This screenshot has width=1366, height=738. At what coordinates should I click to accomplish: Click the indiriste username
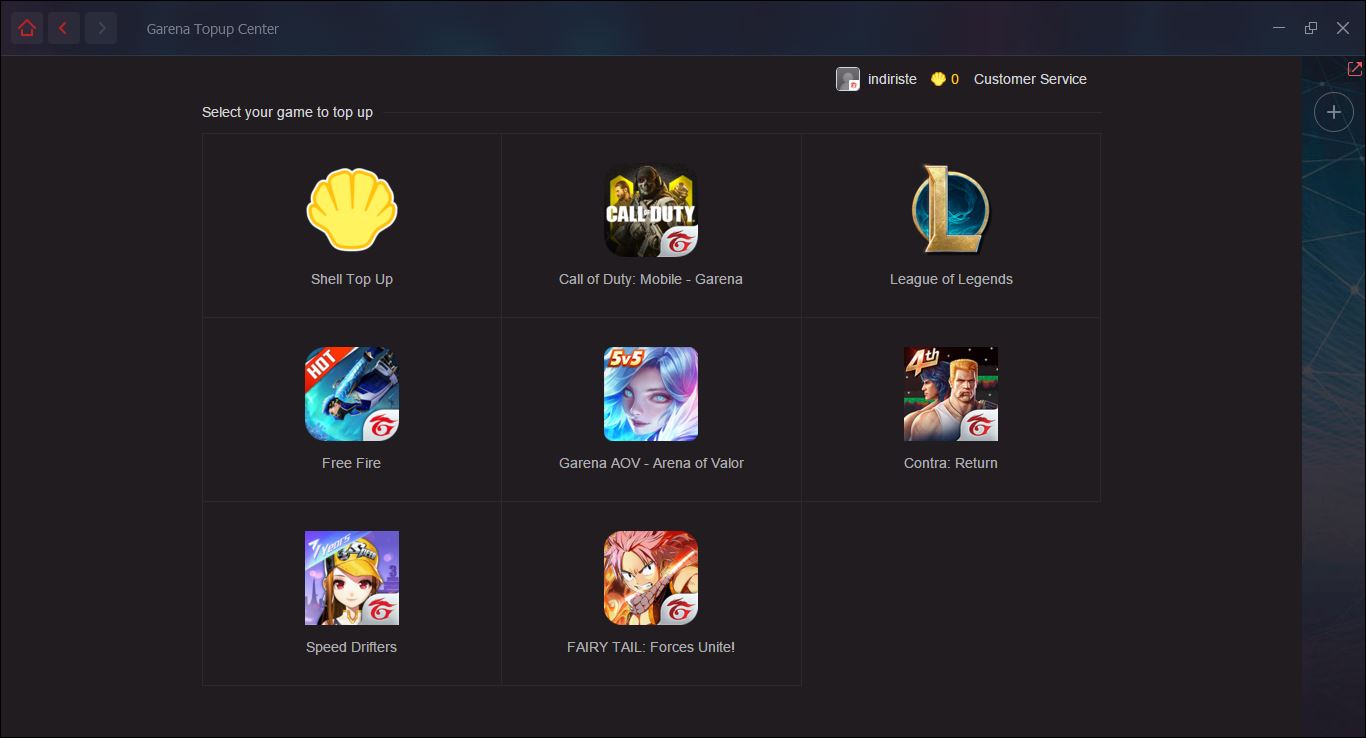pos(892,79)
